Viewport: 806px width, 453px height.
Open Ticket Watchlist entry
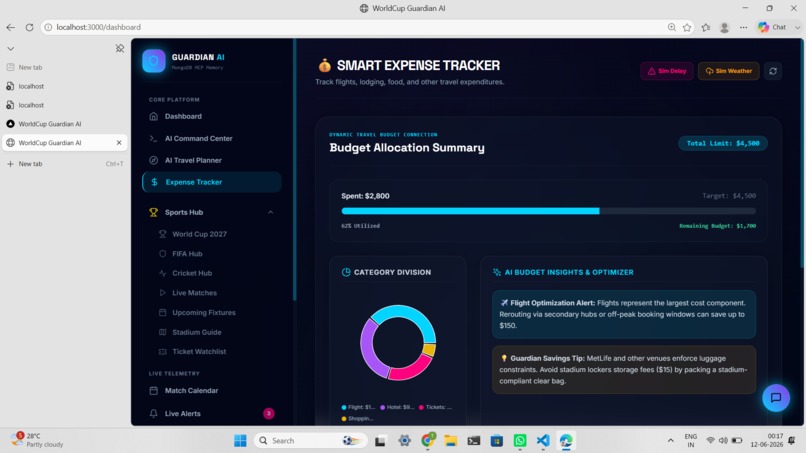coord(199,352)
